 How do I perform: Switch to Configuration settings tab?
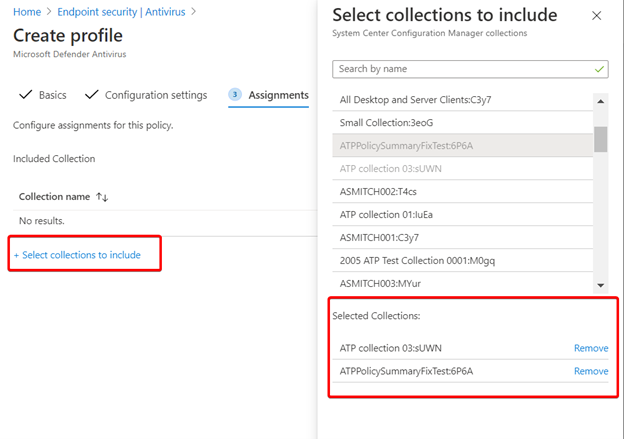[156, 95]
